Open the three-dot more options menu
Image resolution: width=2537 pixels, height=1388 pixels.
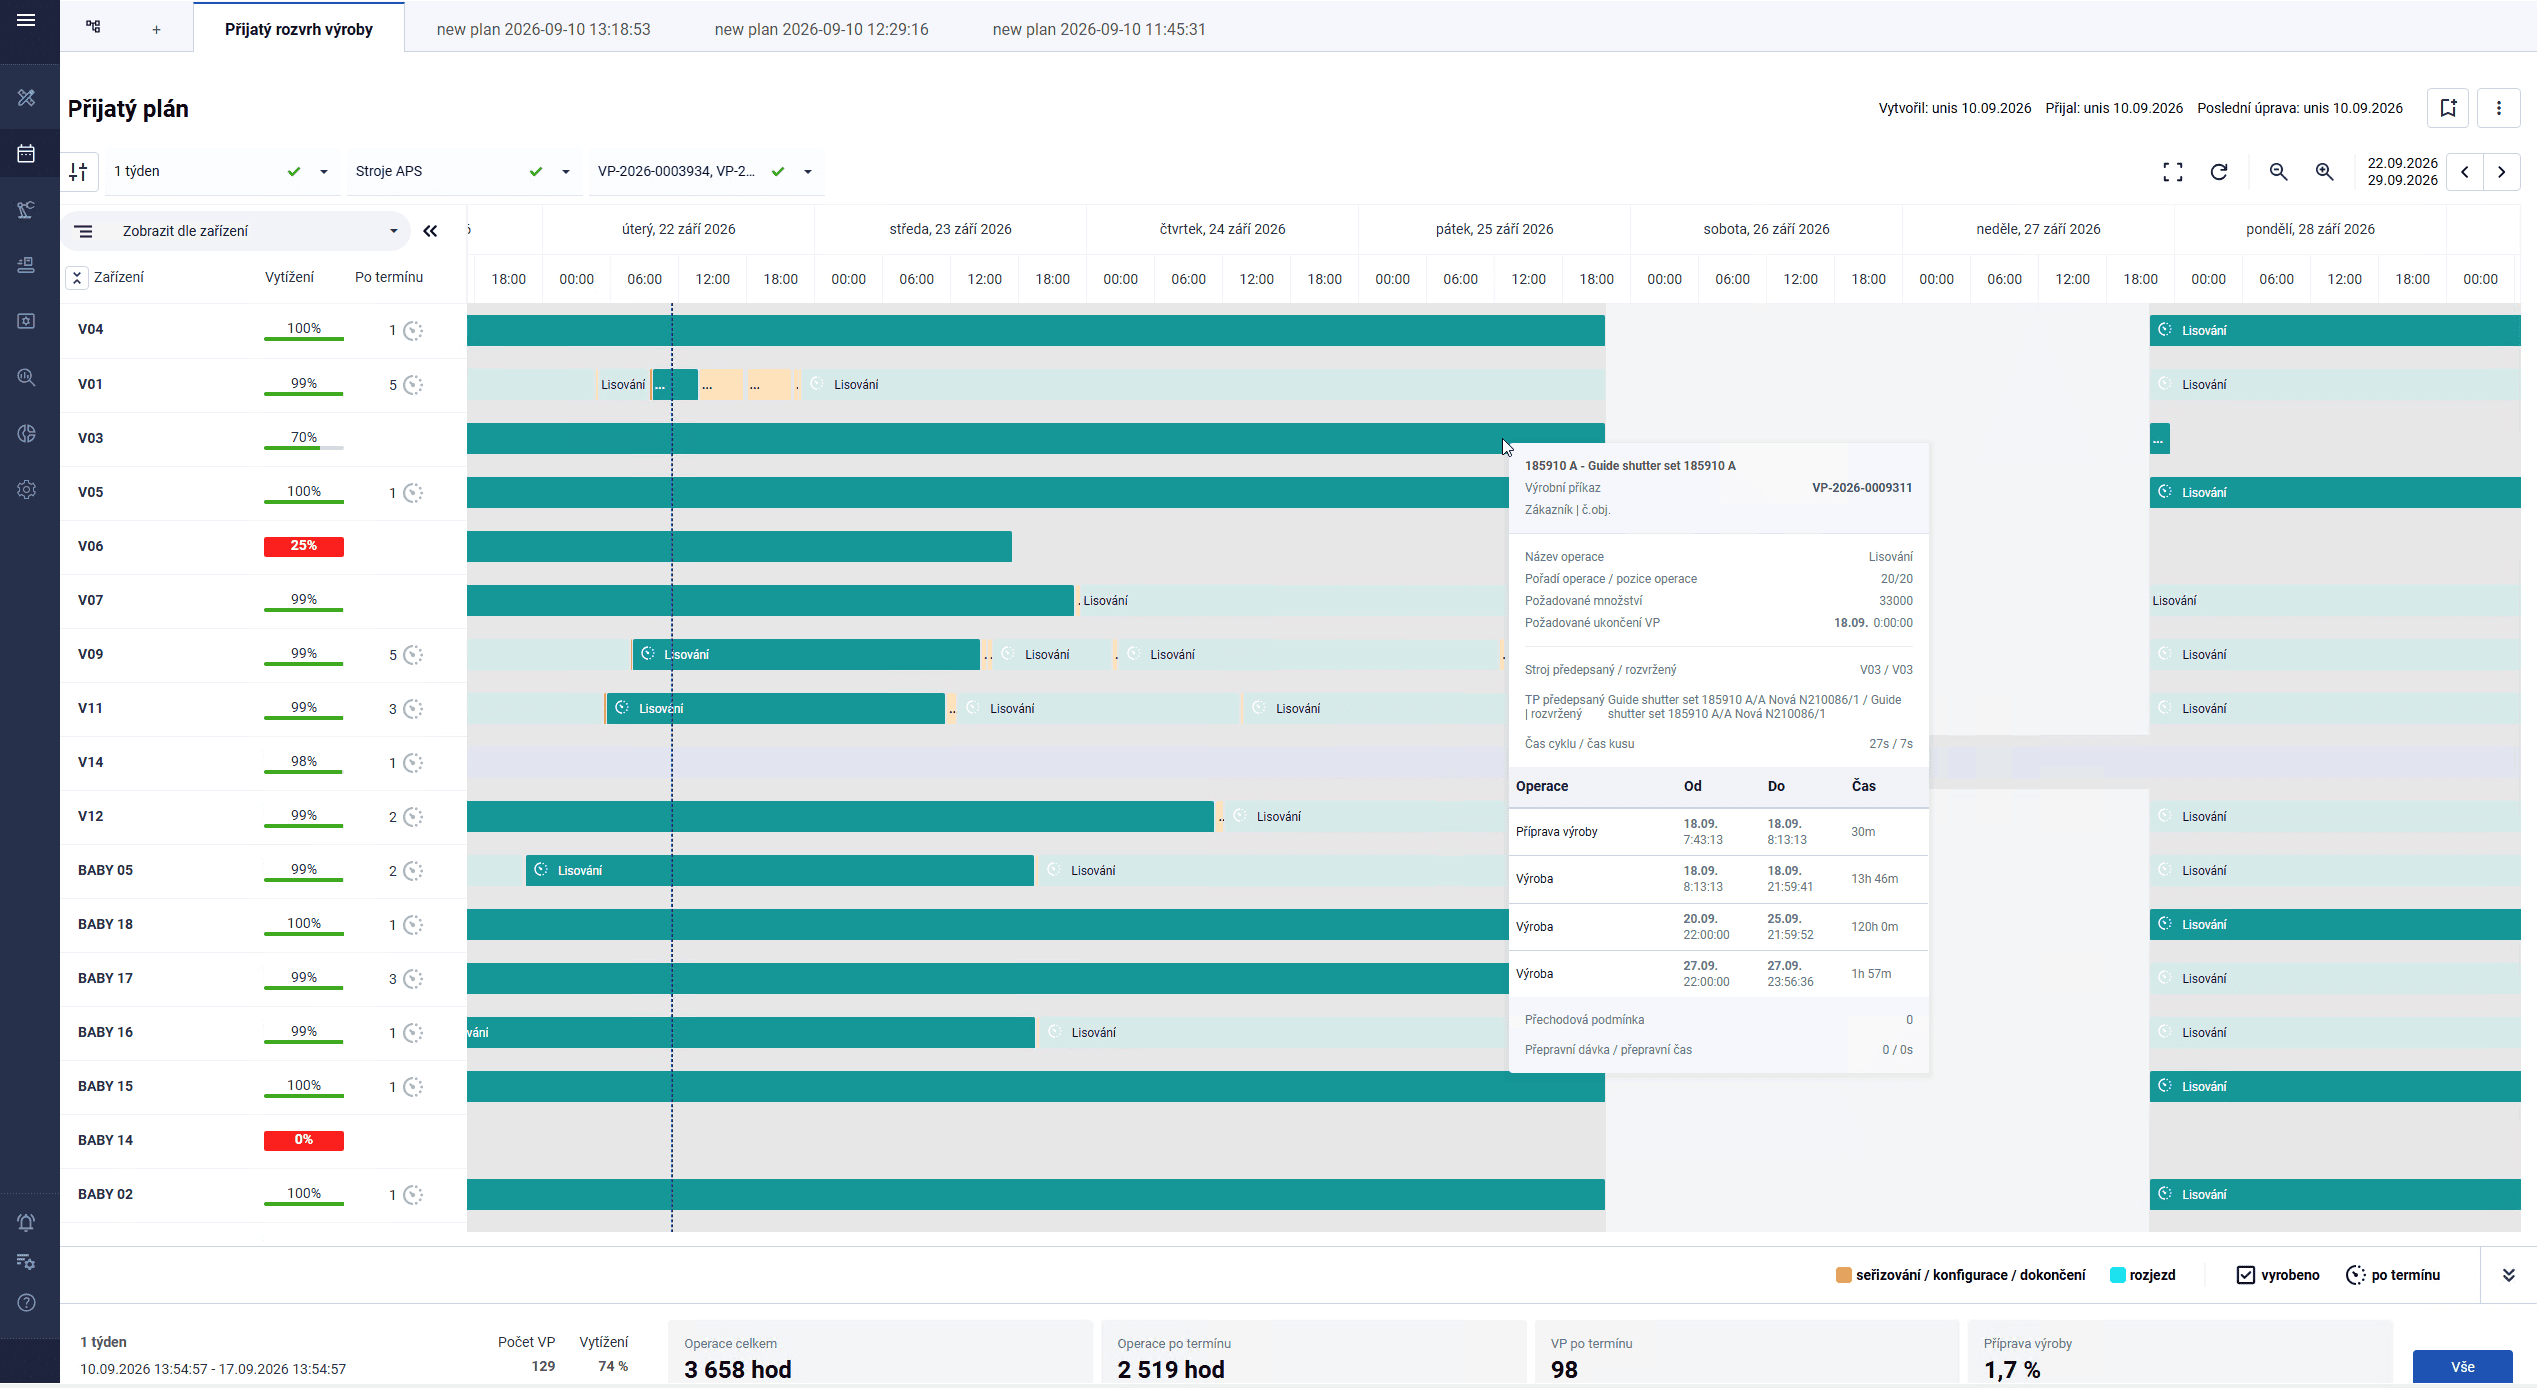[2499, 108]
